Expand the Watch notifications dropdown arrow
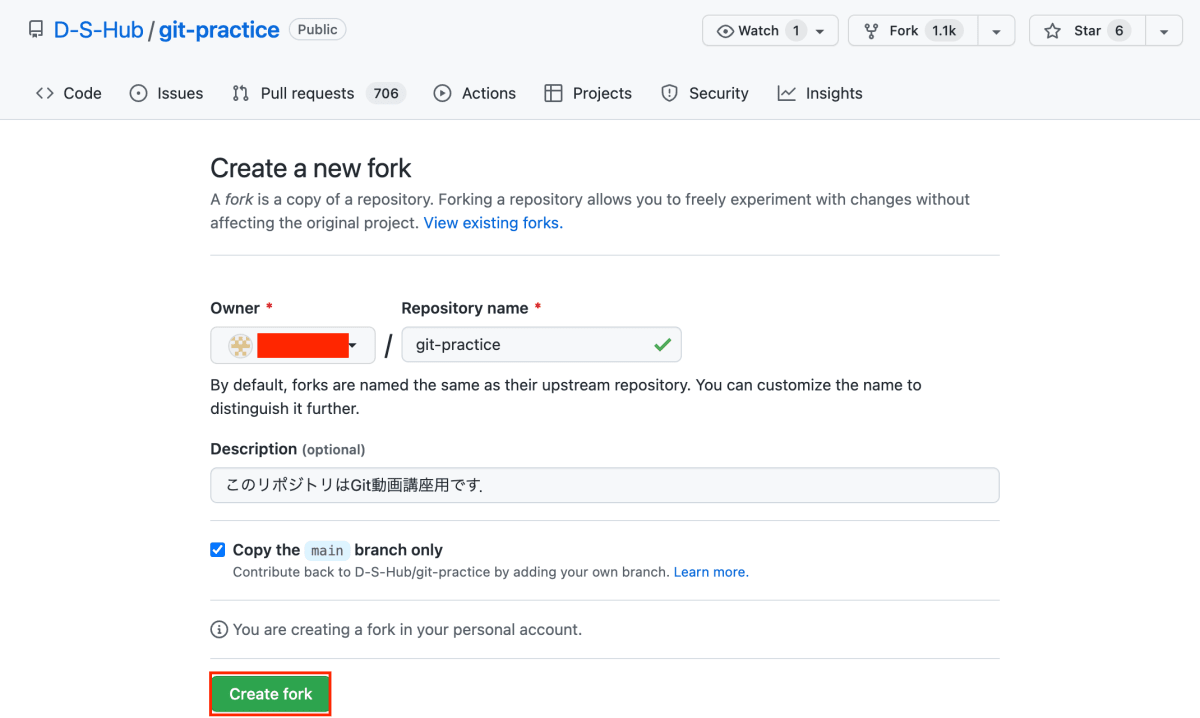 point(820,31)
